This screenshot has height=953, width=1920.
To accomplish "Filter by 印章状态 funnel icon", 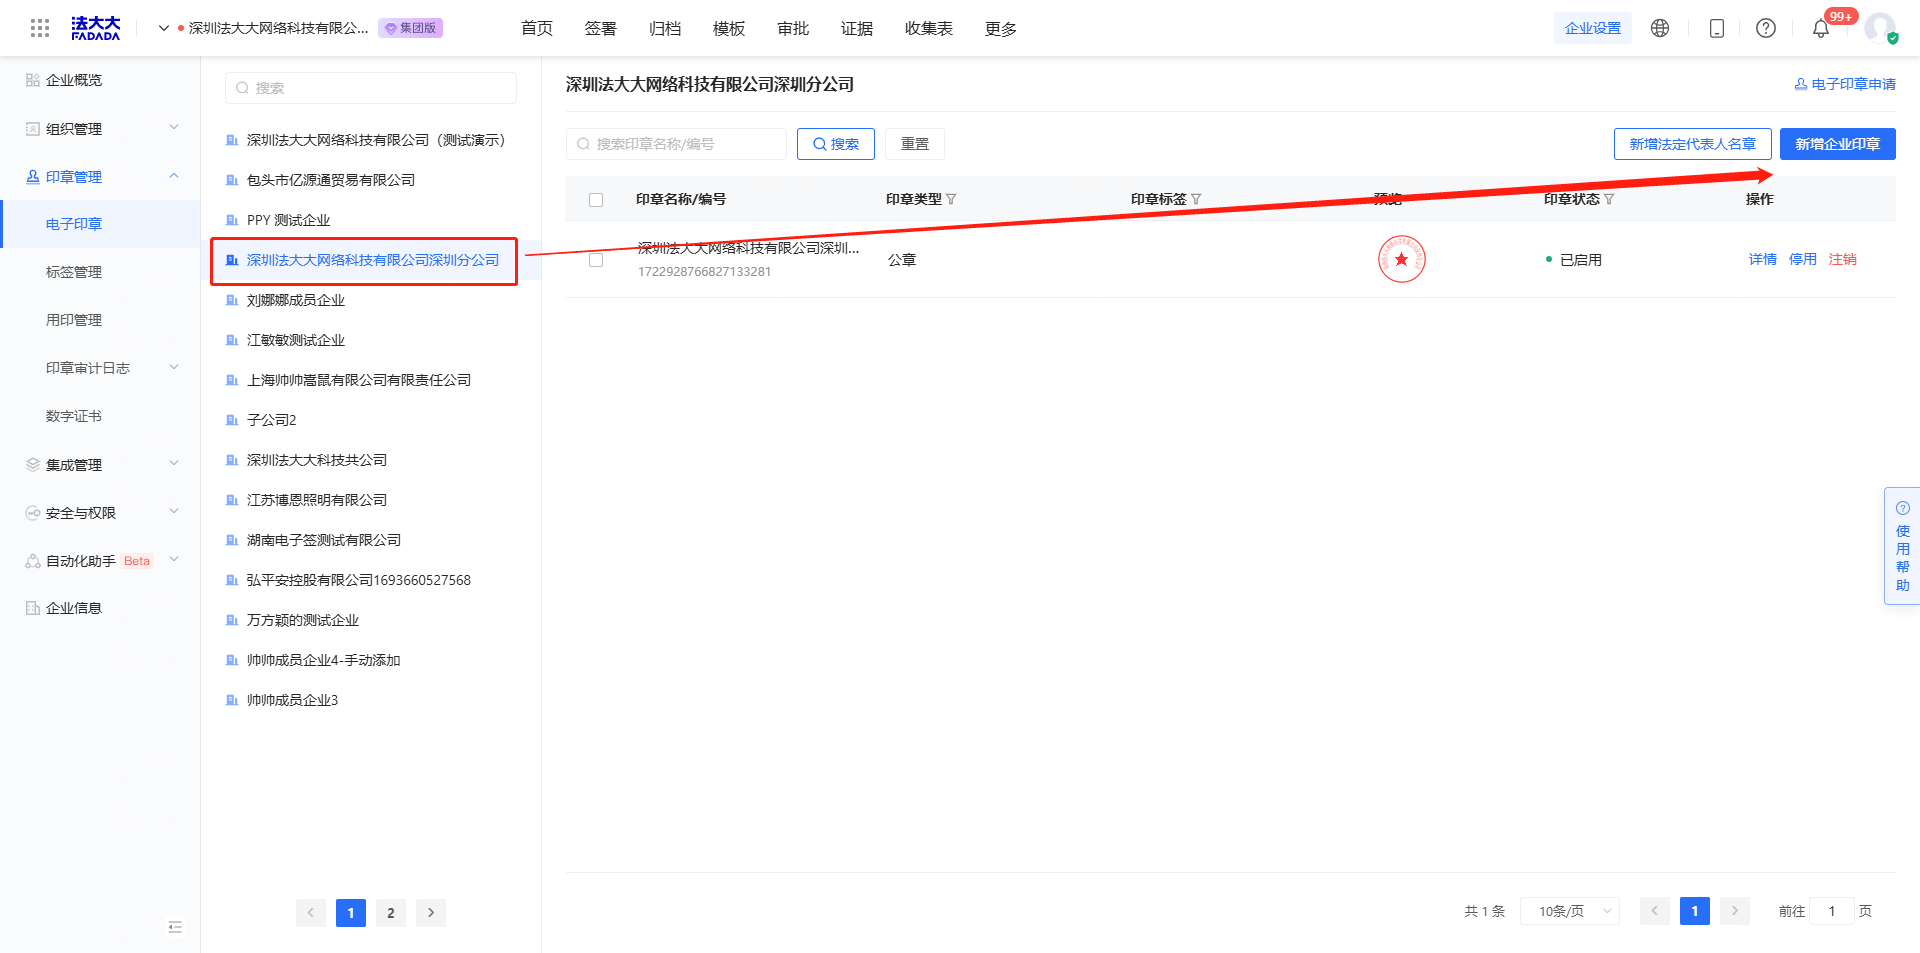I will 1609,199.
